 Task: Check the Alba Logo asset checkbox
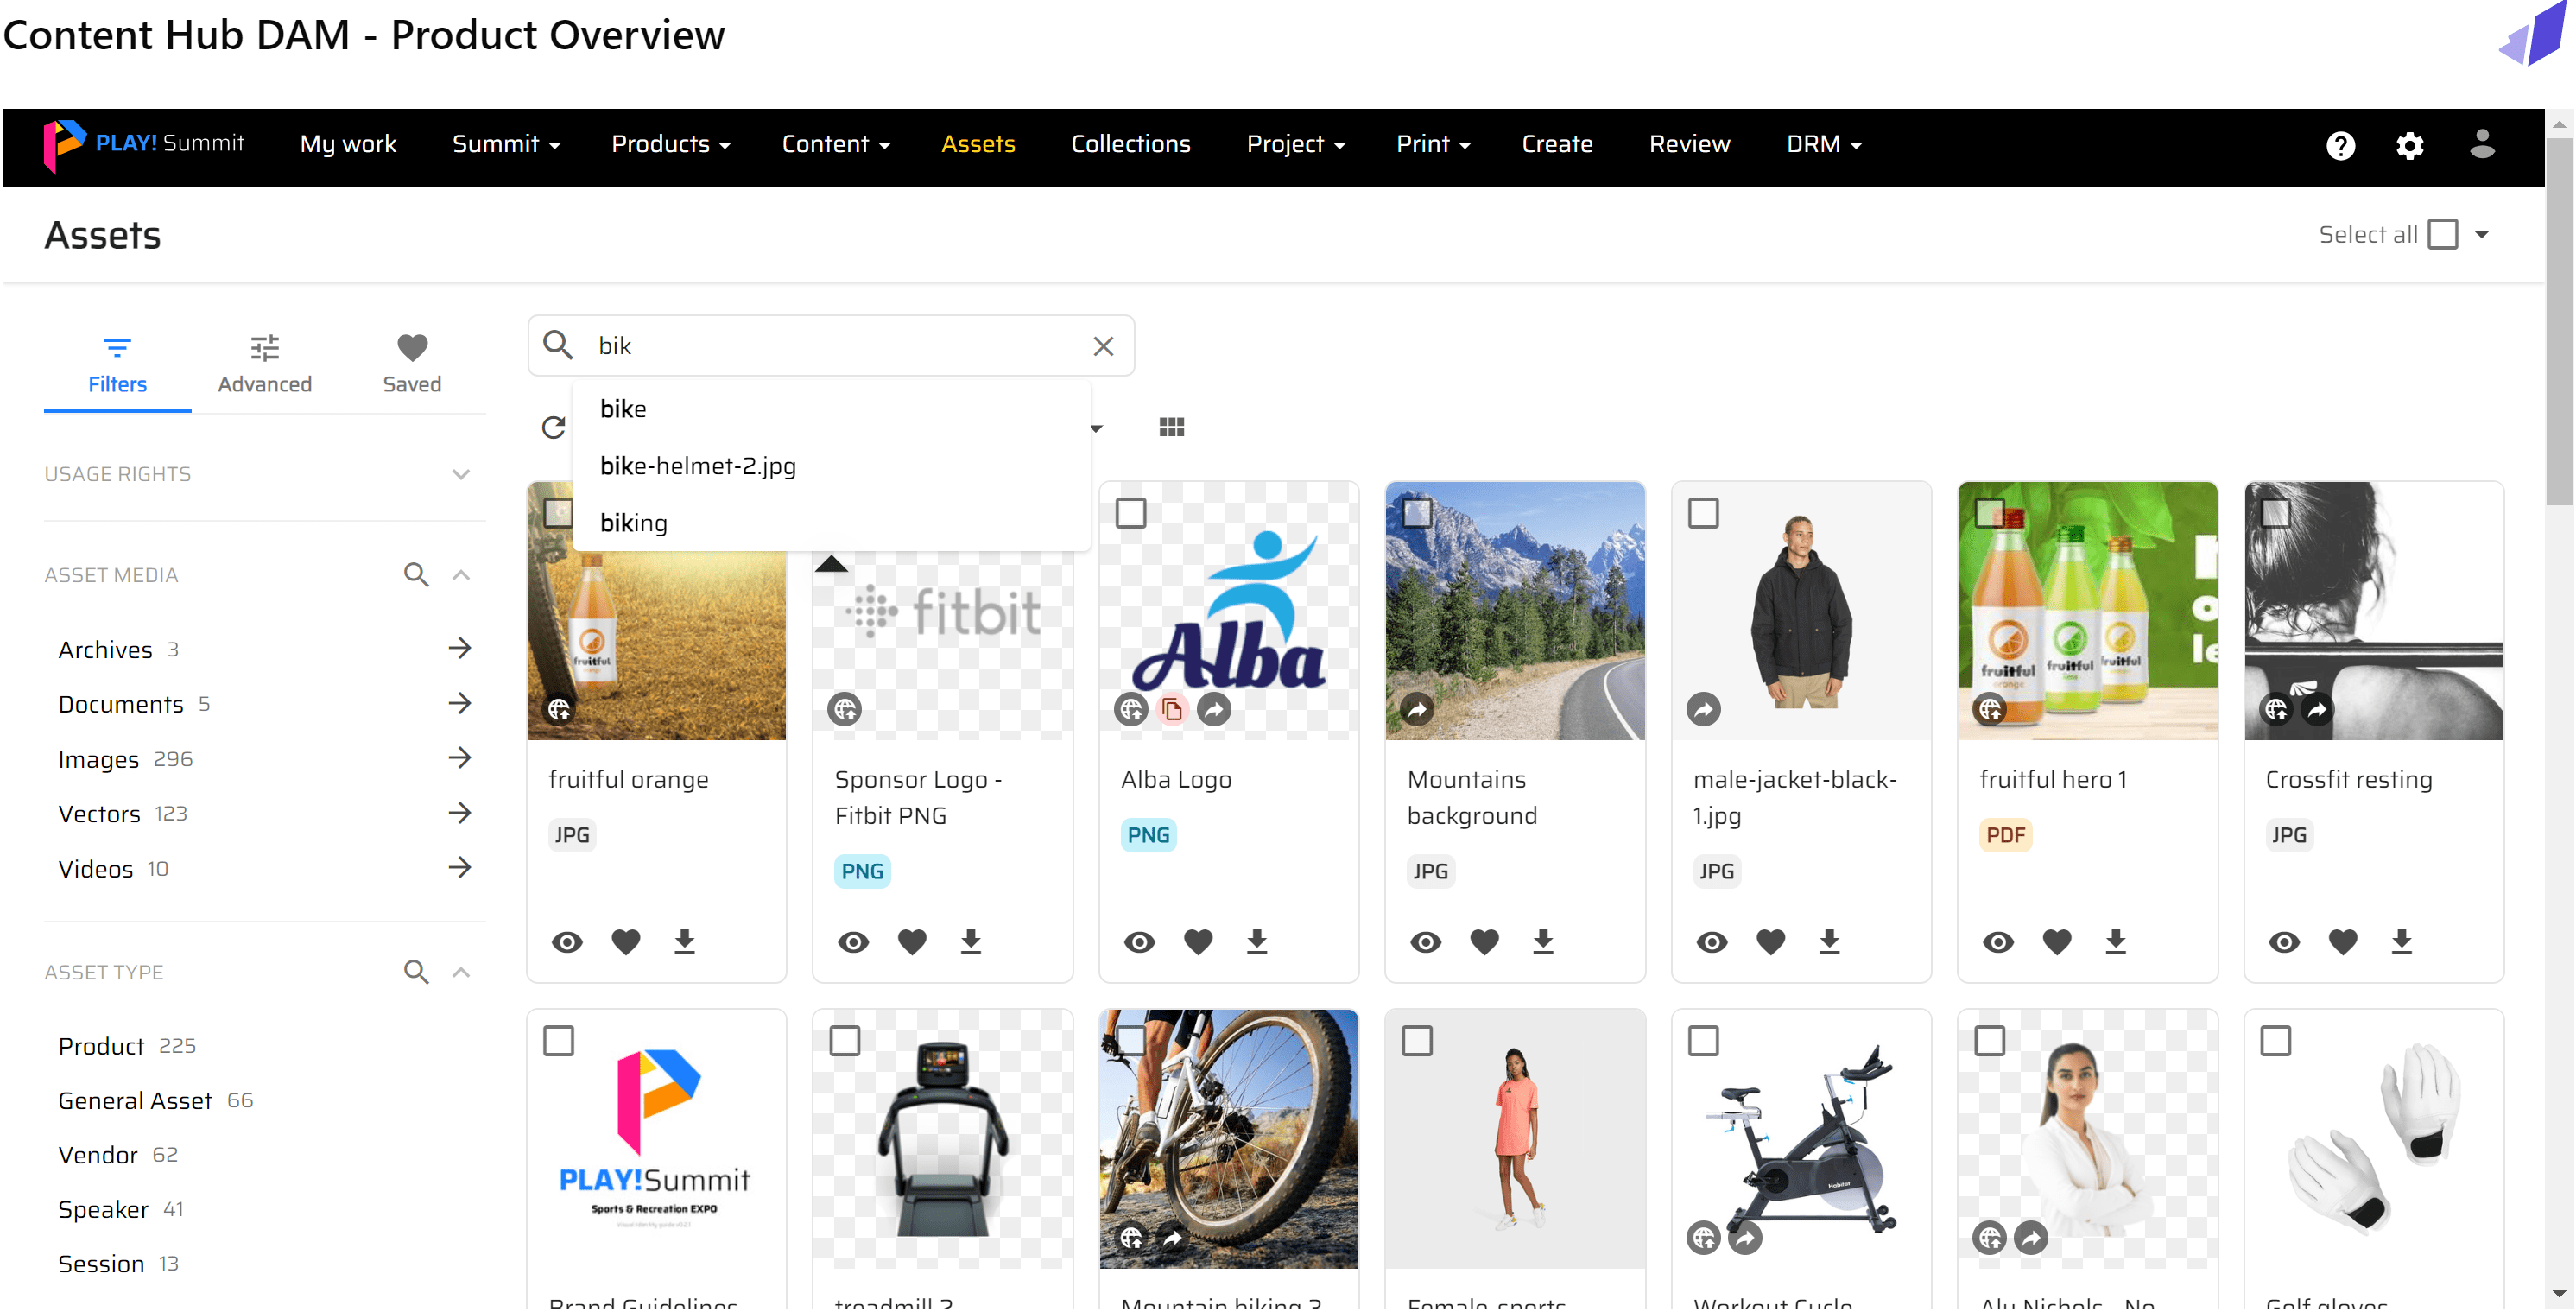click(x=1130, y=513)
